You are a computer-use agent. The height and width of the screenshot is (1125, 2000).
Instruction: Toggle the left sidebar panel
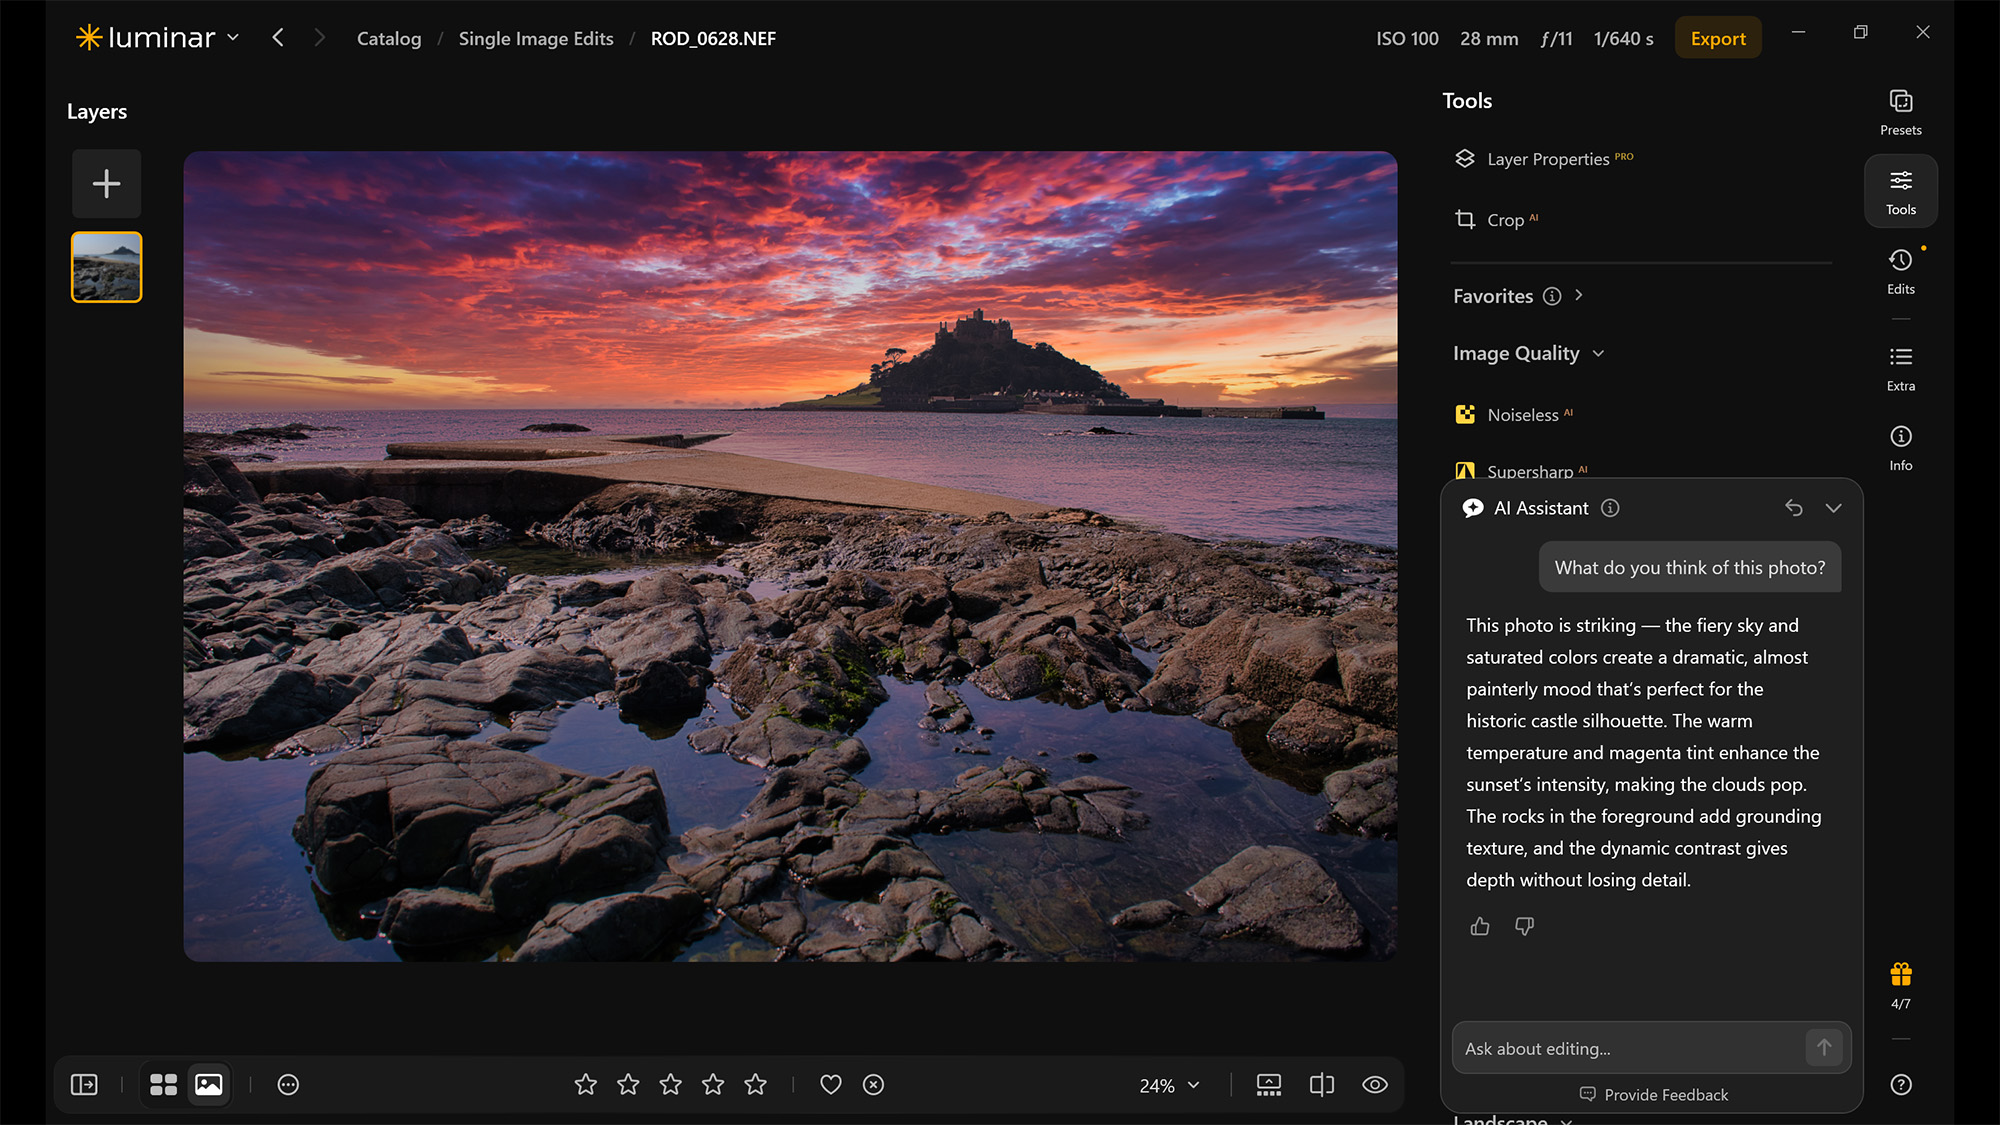pyautogui.click(x=84, y=1084)
